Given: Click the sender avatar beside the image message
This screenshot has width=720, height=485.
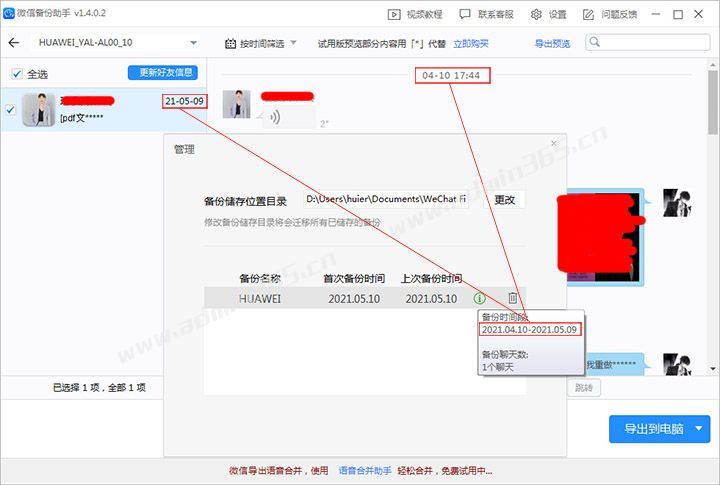Looking at the screenshot, I should (x=677, y=203).
